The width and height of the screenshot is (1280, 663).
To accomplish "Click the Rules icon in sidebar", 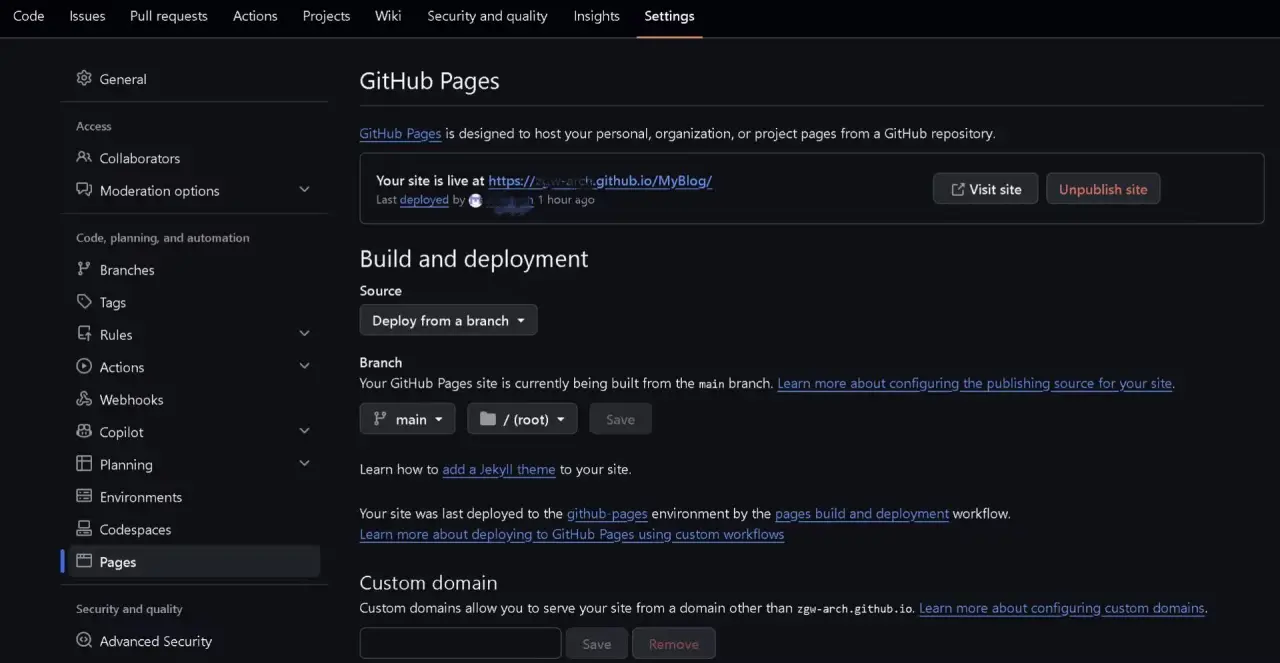I will coord(84,334).
